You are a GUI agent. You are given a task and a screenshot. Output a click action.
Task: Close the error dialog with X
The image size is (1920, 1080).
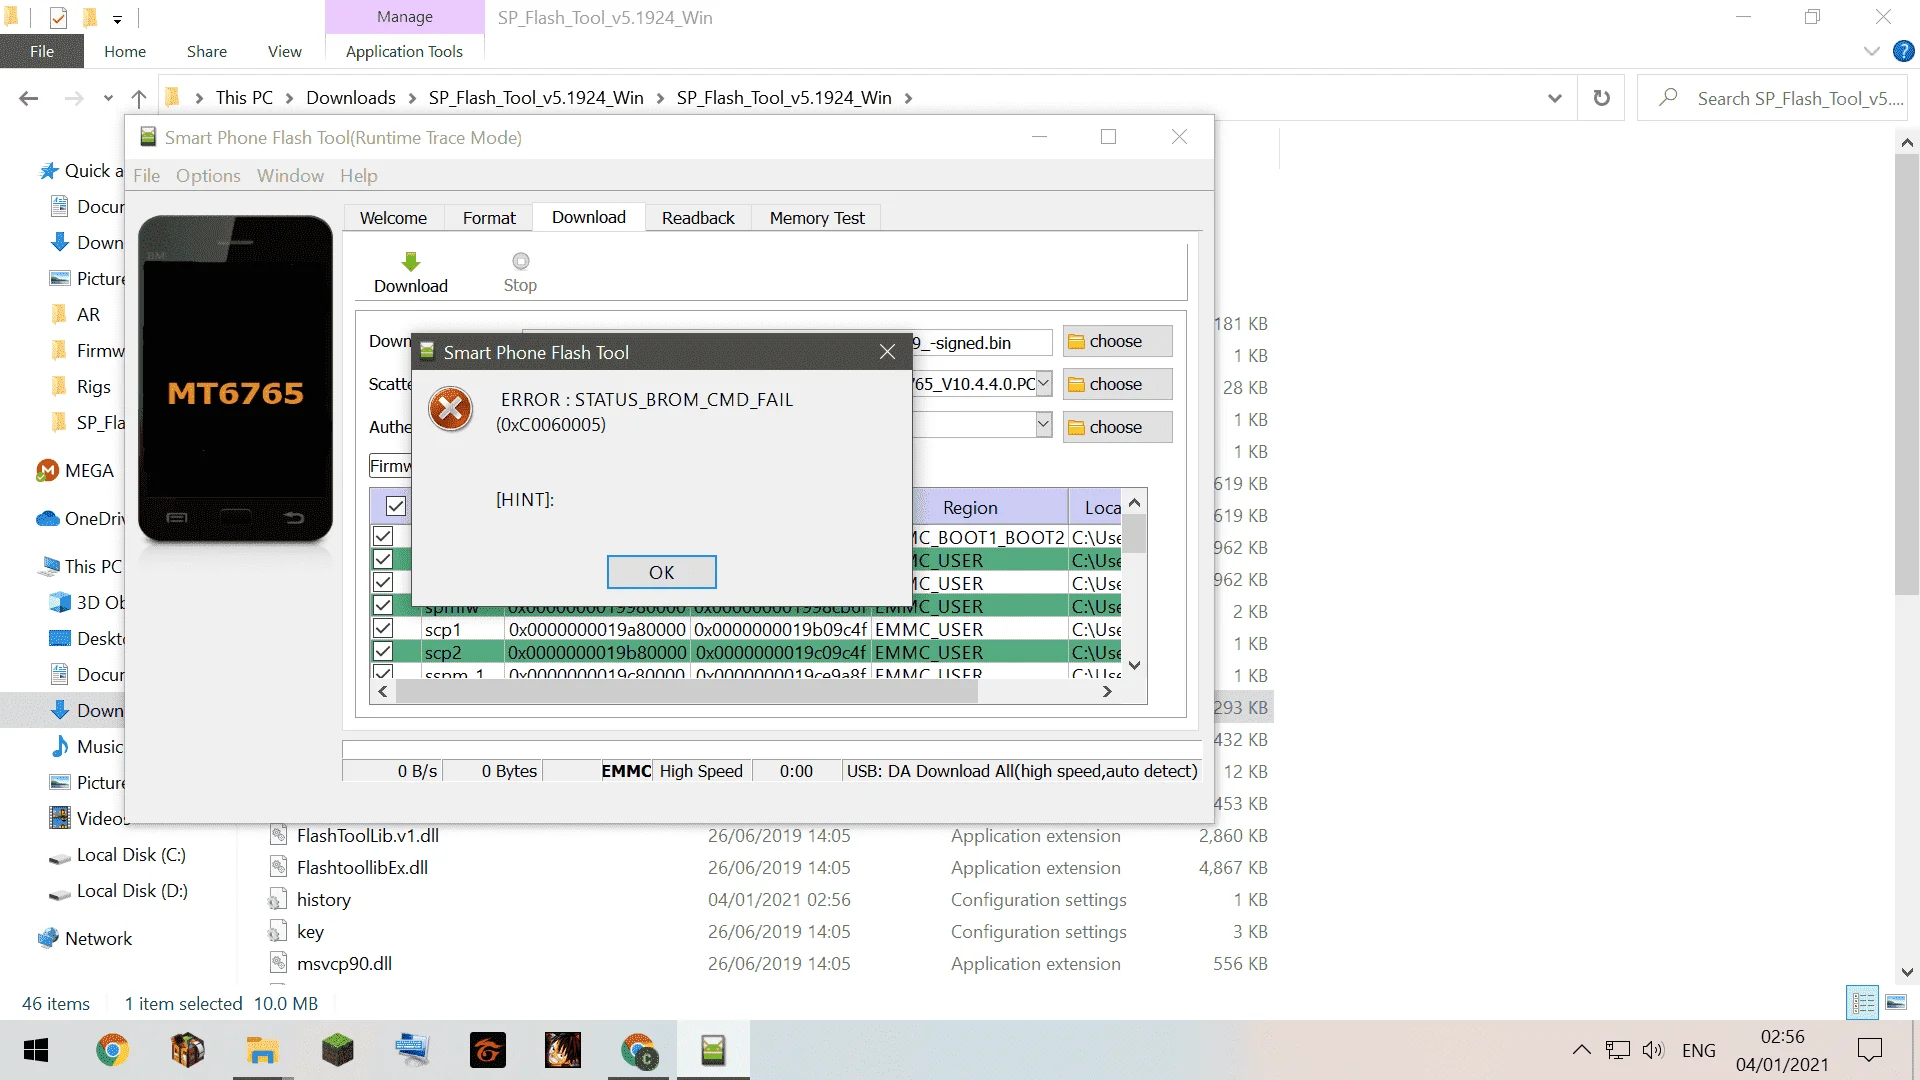pyautogui.click(x=887, y=352)
